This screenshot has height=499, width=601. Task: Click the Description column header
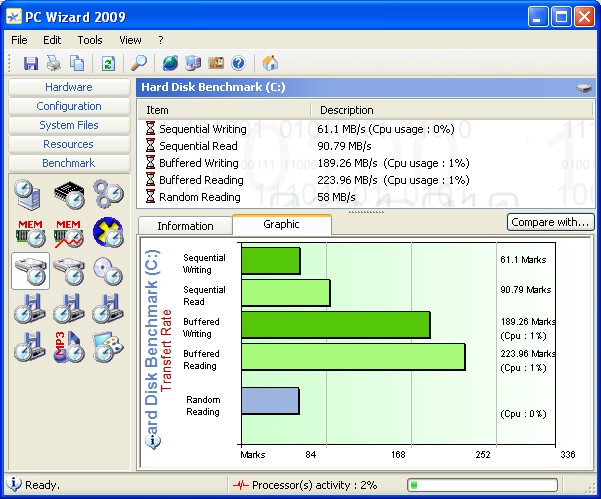tap(452, 110)
